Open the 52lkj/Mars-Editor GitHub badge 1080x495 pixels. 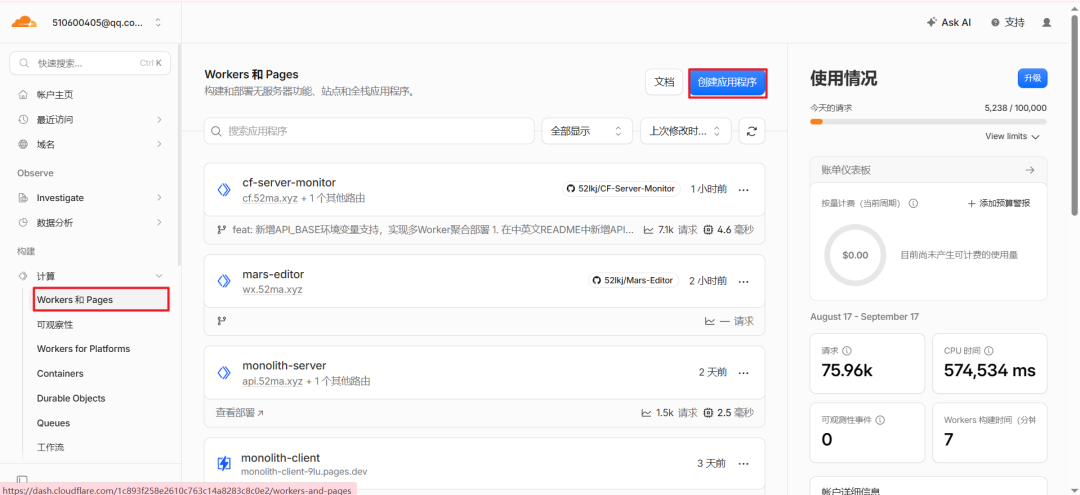pyautogui.click(x=634, y=280)
